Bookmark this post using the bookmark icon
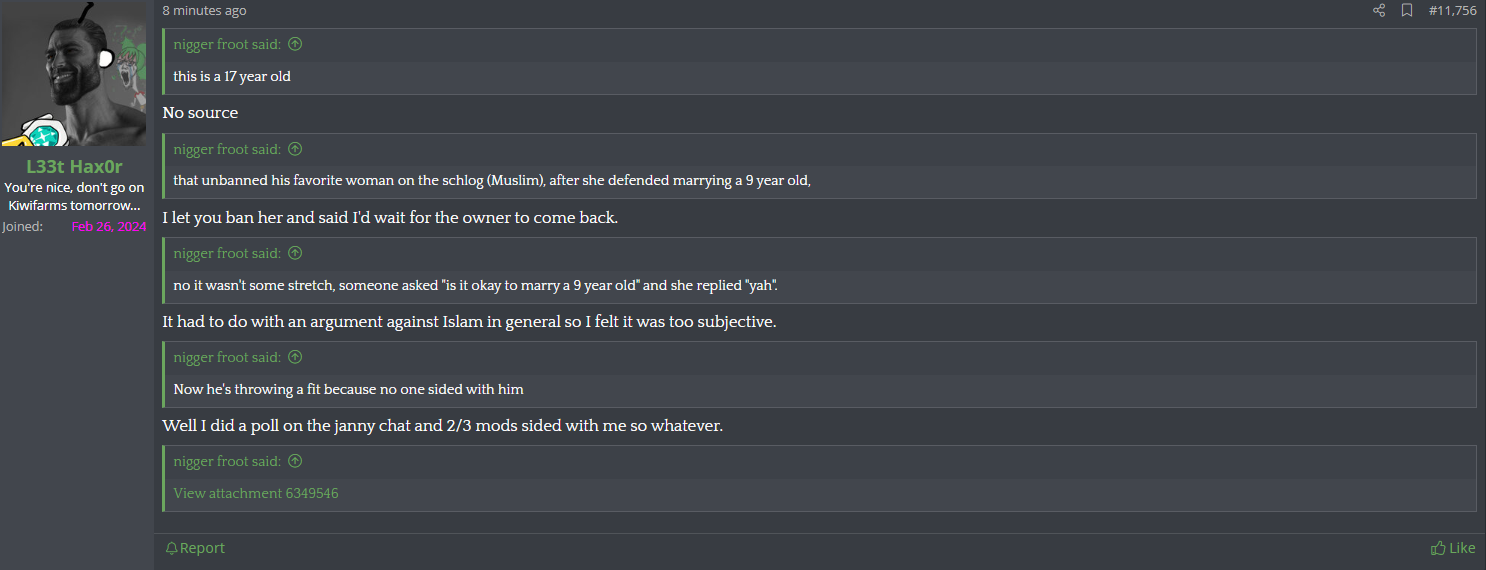The height and width of the screenshot is (570, 1486). pyautogui.click(x=1407, y=10)
